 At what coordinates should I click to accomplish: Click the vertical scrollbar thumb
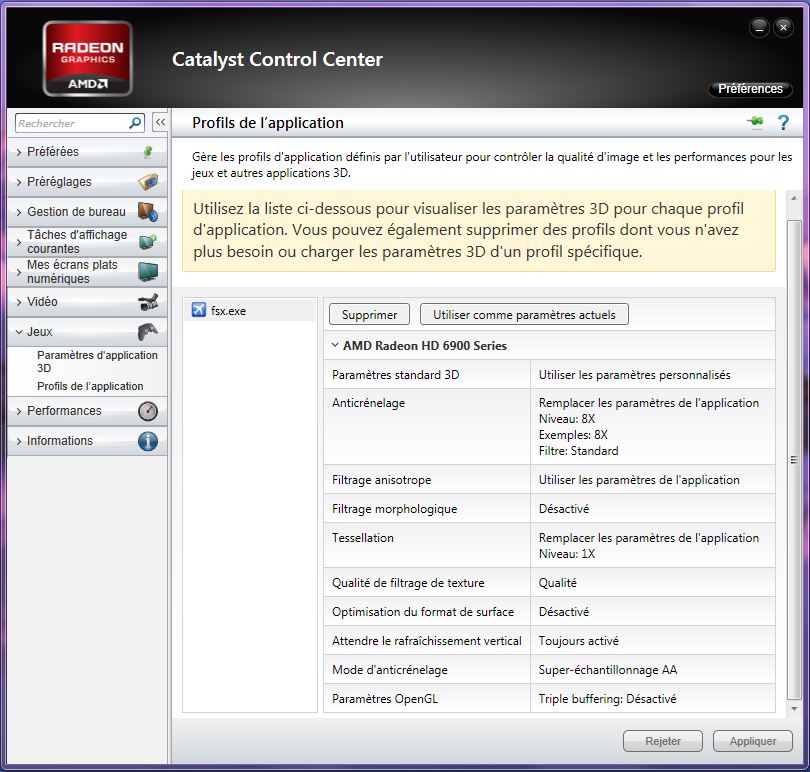[x=794, y=459]
